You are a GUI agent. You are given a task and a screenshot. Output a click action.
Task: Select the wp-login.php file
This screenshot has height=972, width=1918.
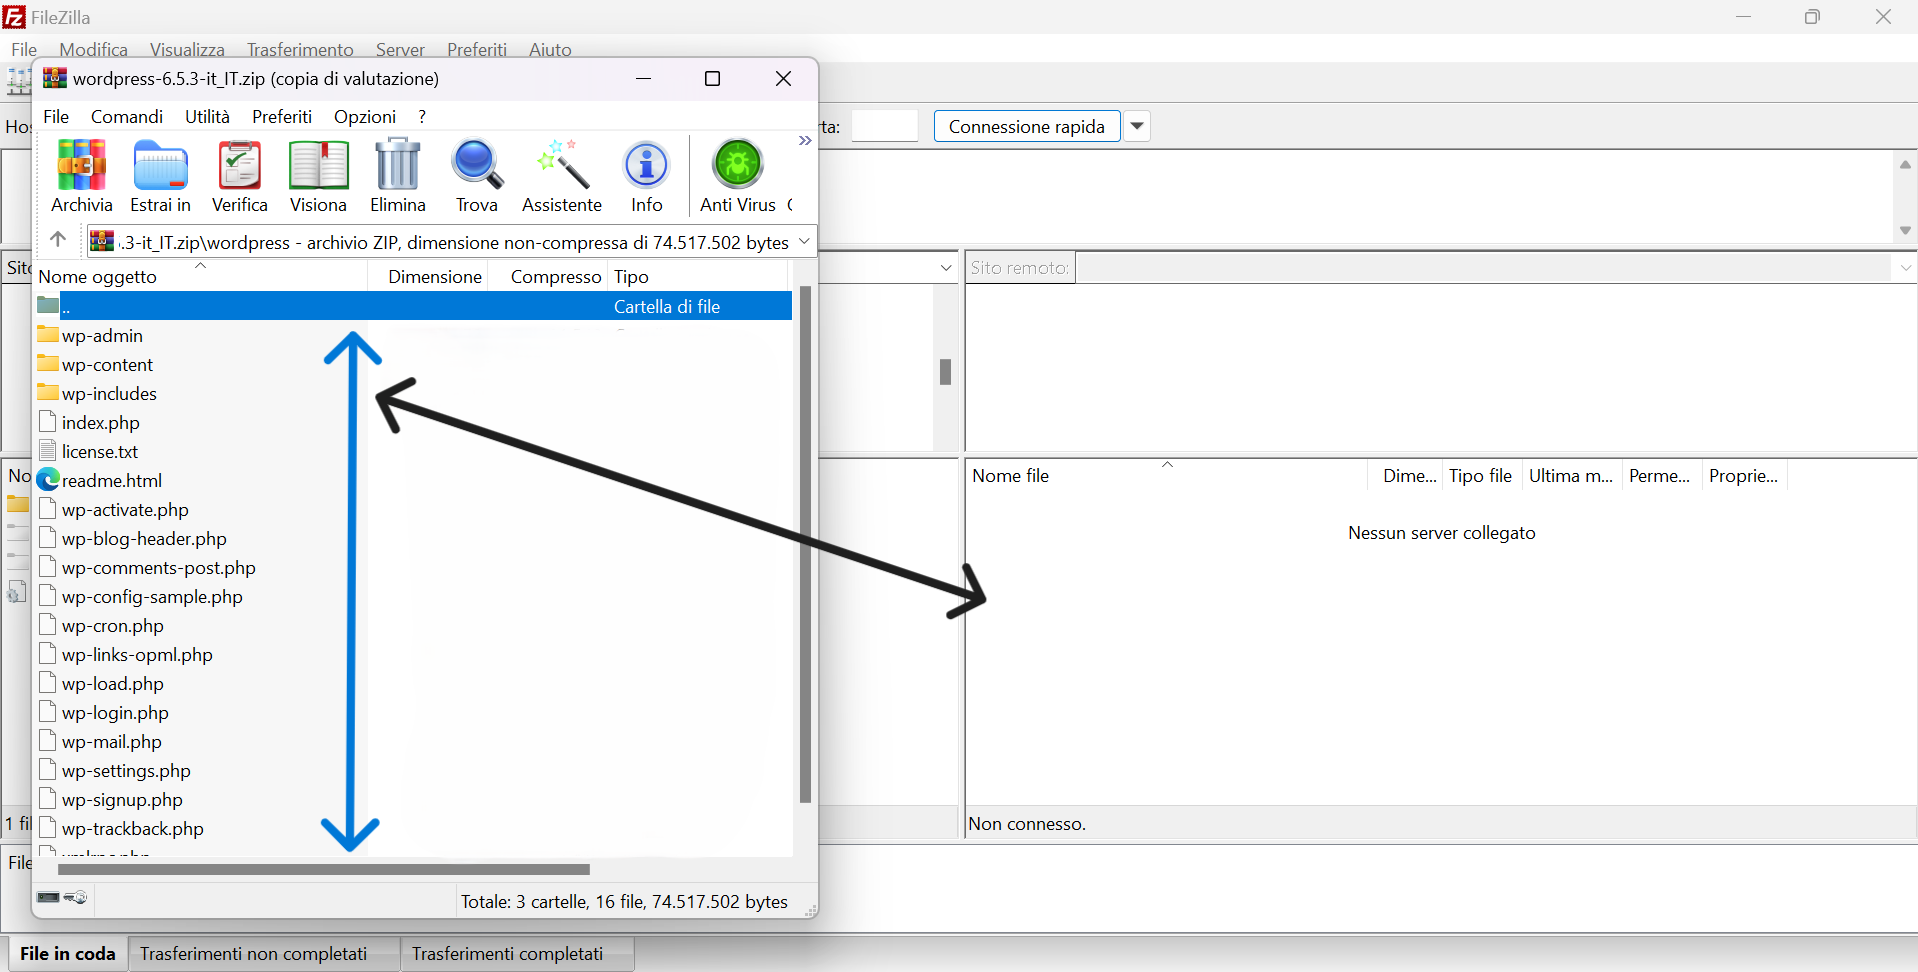(x=115, y=713)
